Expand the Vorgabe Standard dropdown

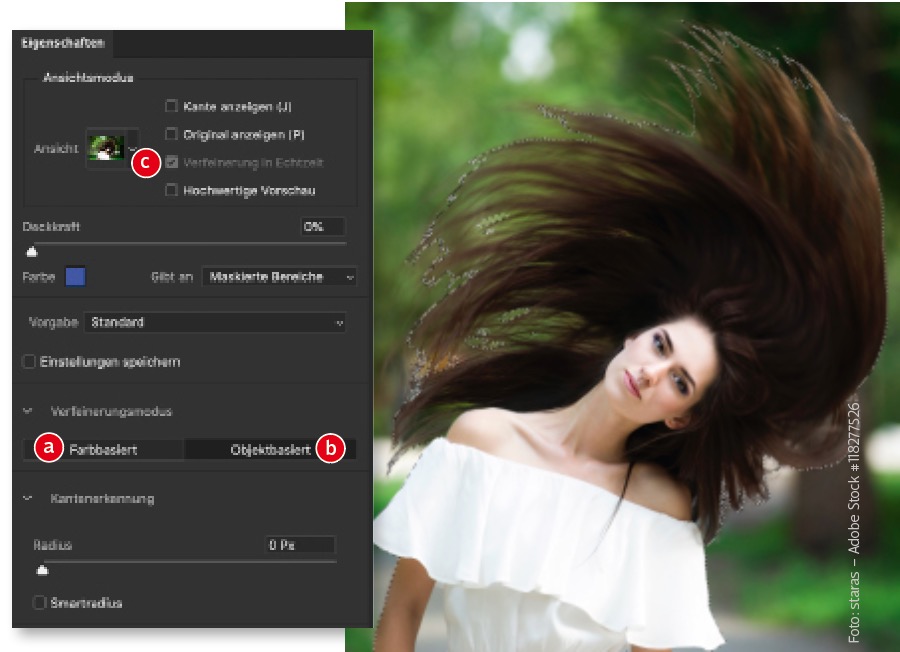coord(215,323)
